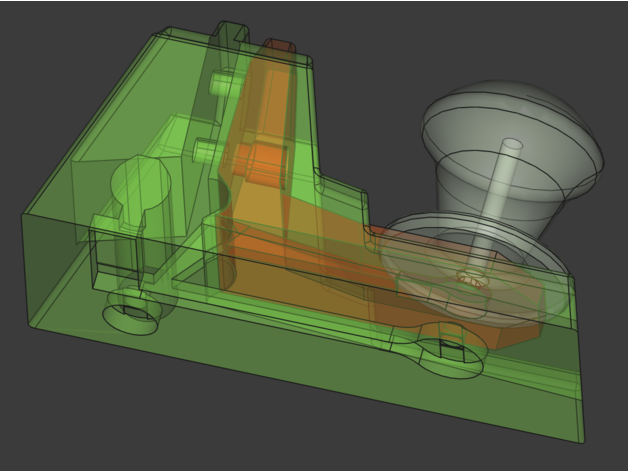Click the upper green cylindrical peg
628x472 pixels.
coord(225,83)
